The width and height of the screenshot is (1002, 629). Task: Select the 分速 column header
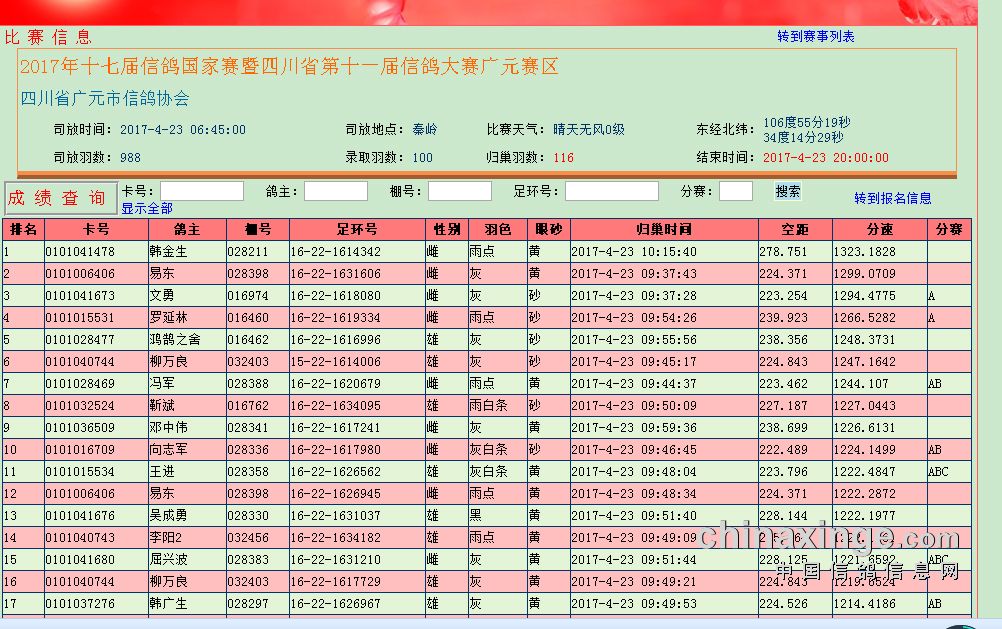click(879, 230)
